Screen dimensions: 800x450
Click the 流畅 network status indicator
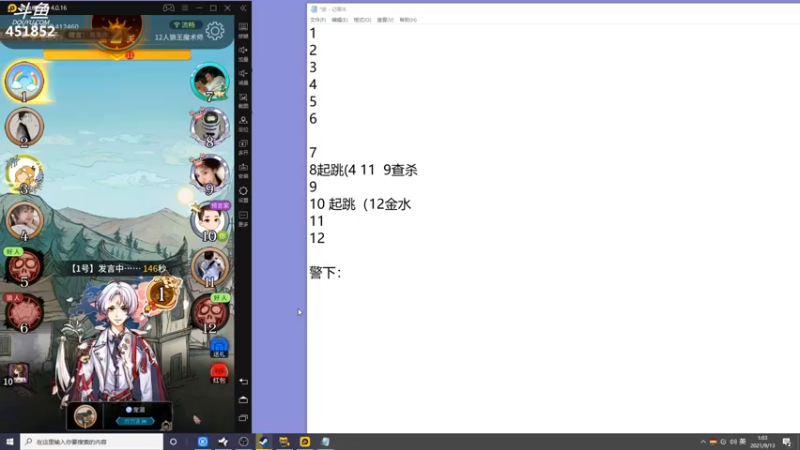[x=185, y=24]
